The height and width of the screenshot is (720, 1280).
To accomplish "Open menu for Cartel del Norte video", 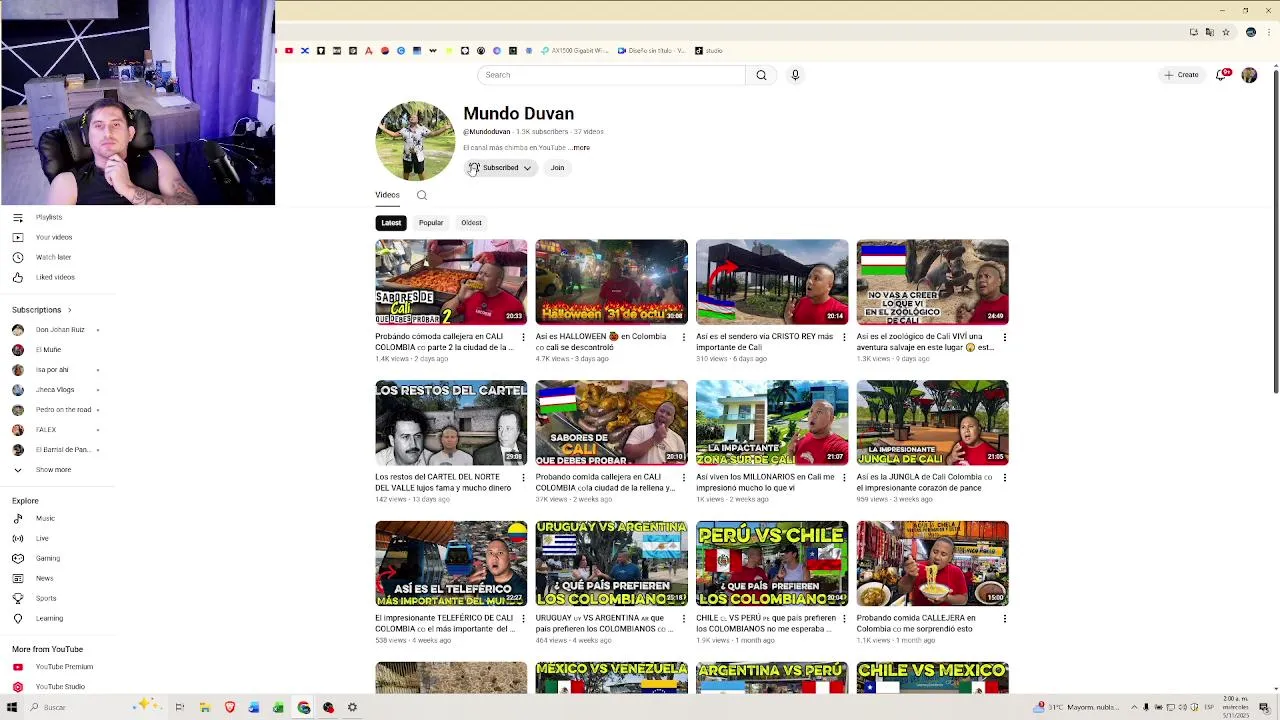I will (523, 477).
